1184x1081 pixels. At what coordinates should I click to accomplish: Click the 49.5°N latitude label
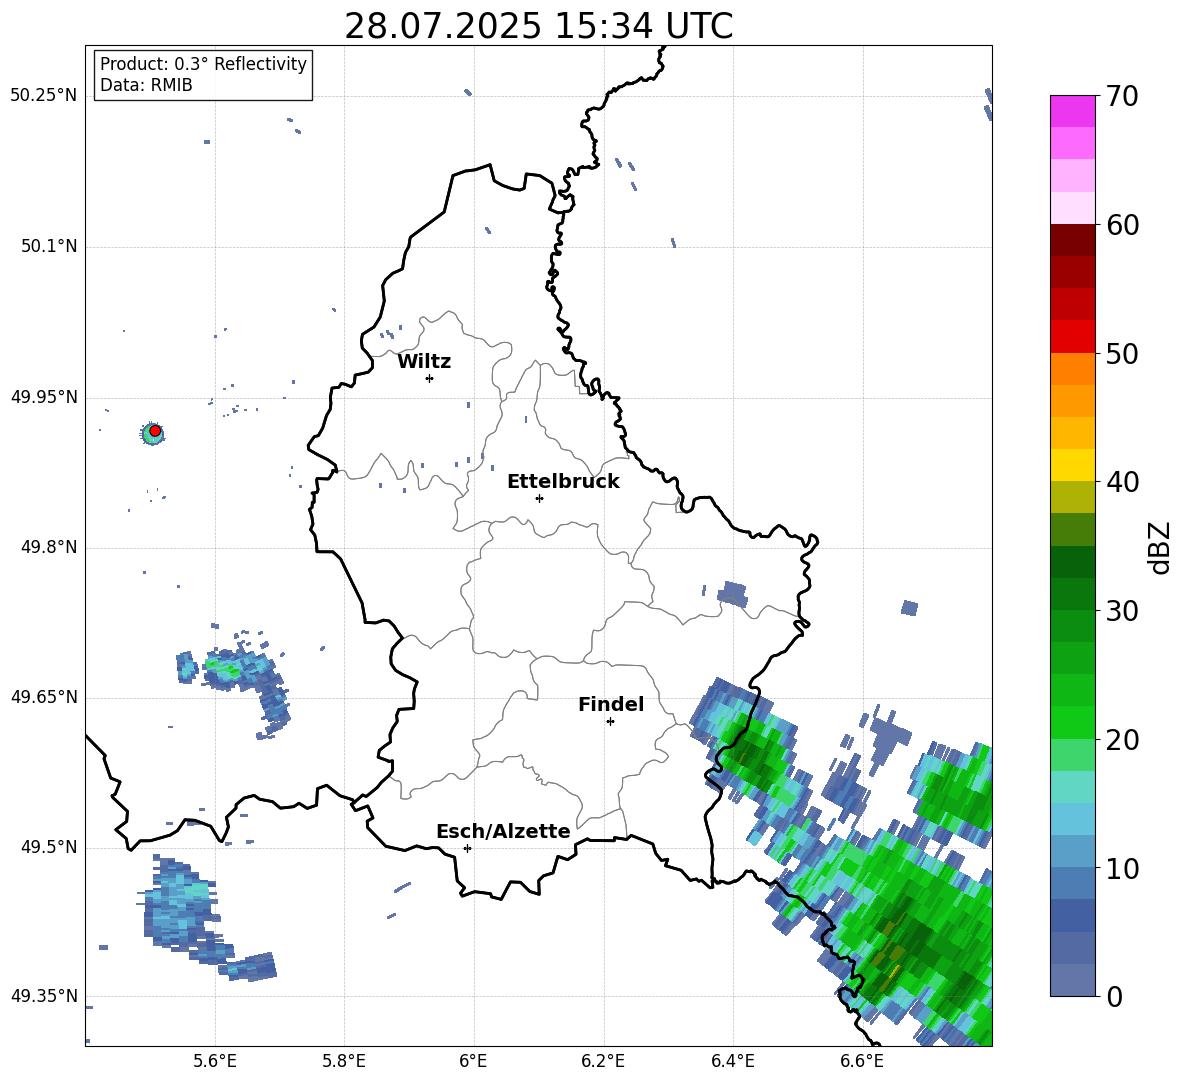coord(49,847)
